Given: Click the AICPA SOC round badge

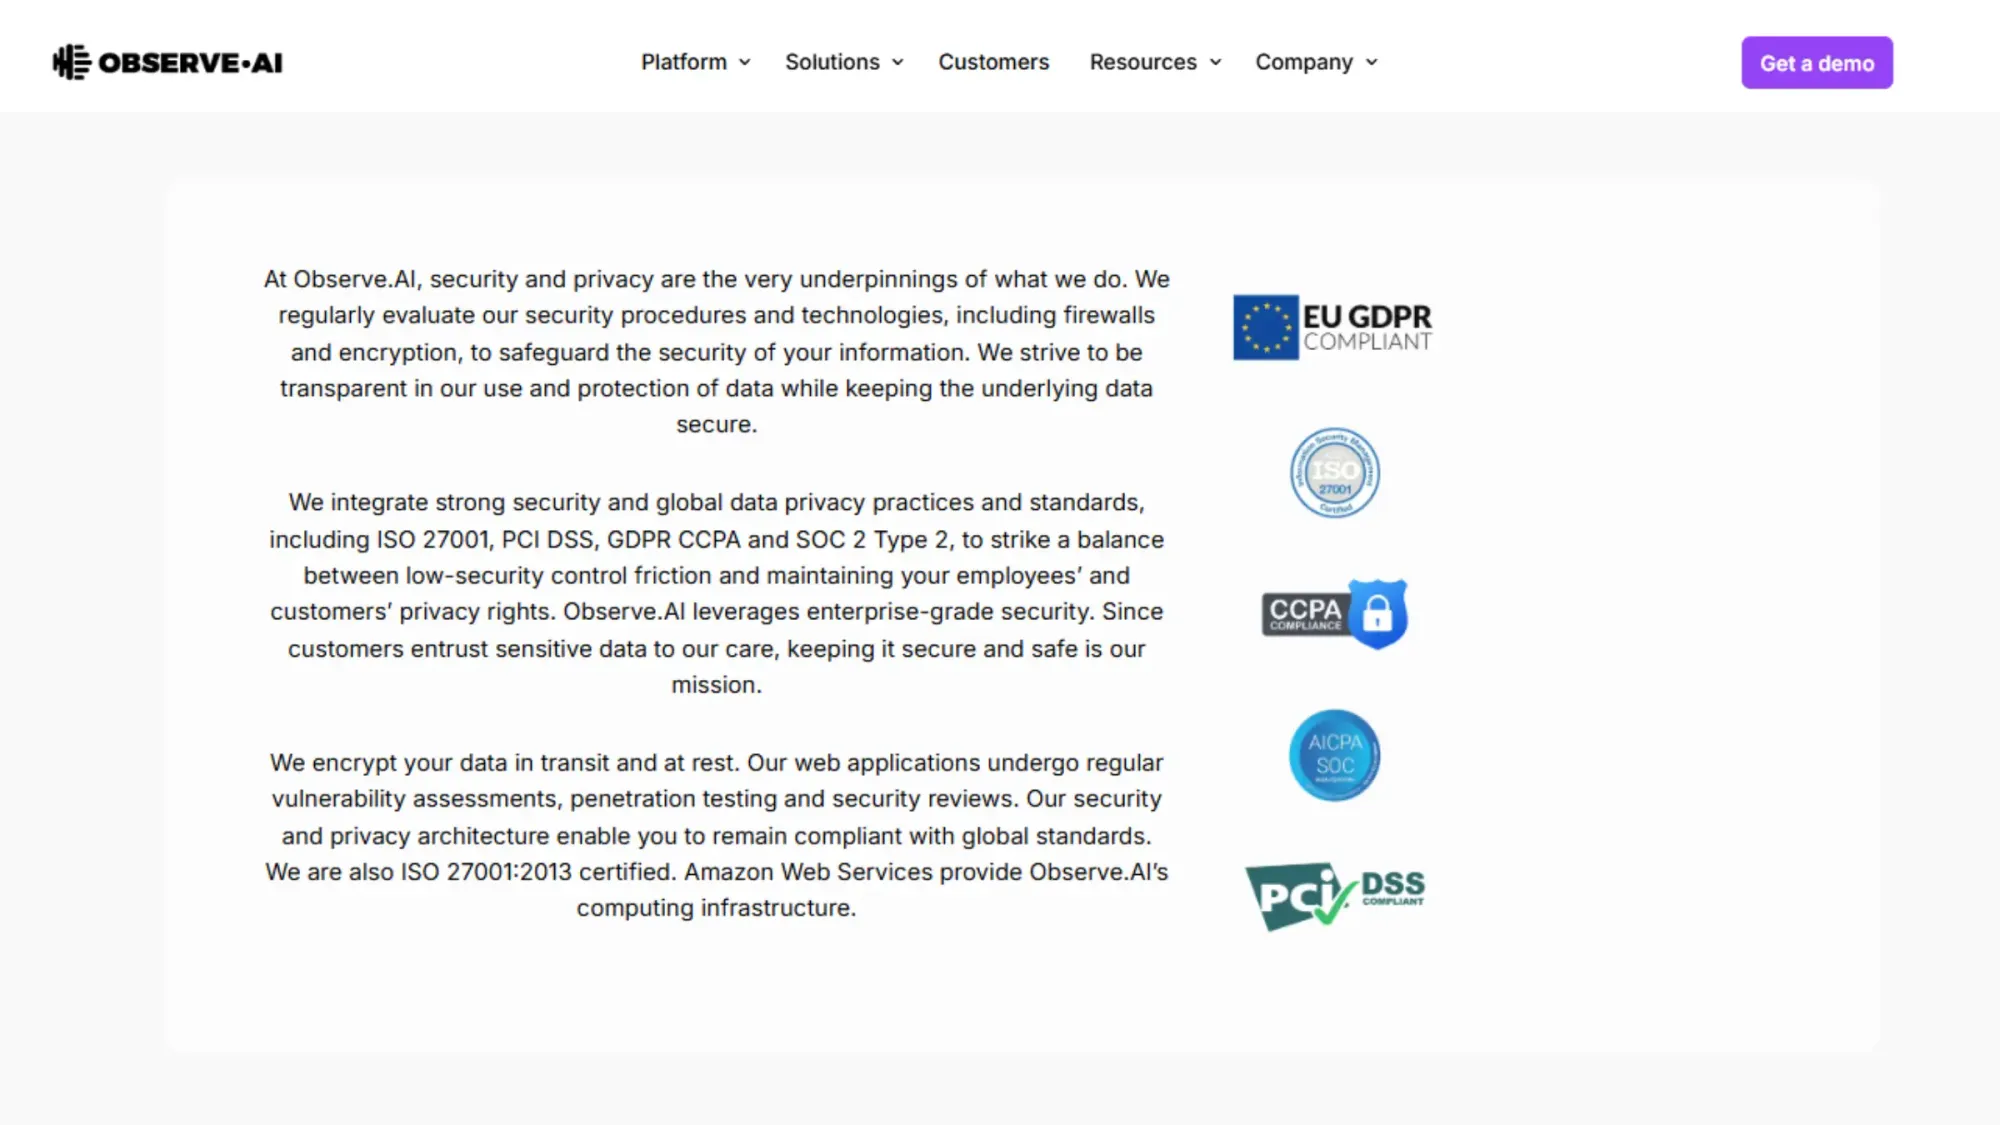Looking at the screenshot, I should click(x=1334, y=755).
